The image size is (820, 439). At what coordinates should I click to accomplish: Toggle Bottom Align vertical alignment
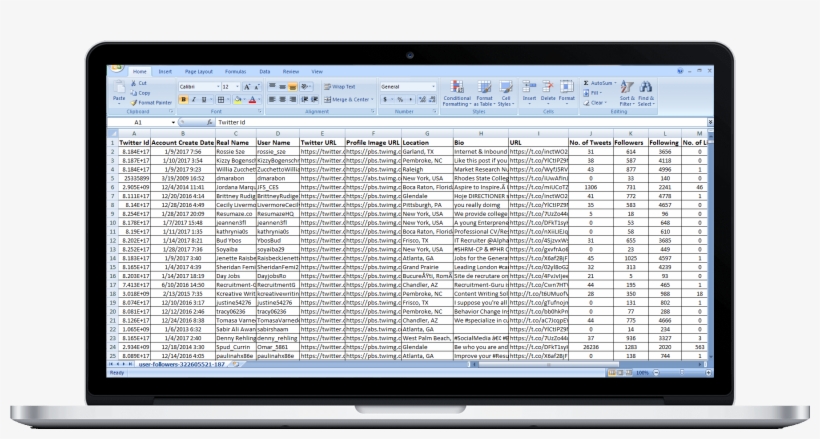(x=292, y=86)
